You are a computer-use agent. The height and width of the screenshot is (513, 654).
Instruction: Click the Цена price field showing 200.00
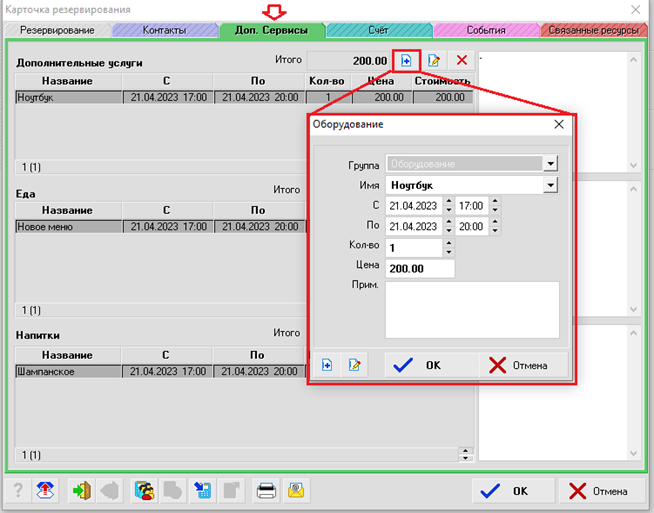pos(420,269)
